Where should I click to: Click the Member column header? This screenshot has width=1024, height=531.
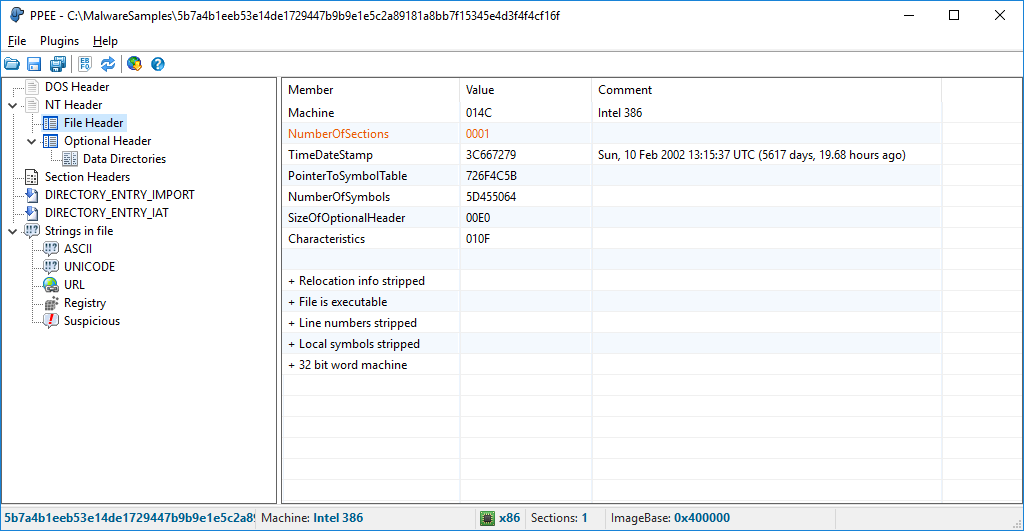(371, 90)
